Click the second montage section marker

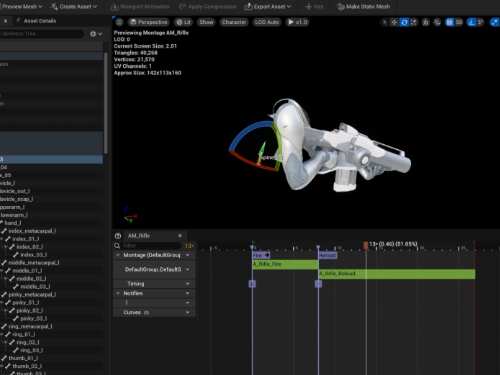click(x=328, y=255)
